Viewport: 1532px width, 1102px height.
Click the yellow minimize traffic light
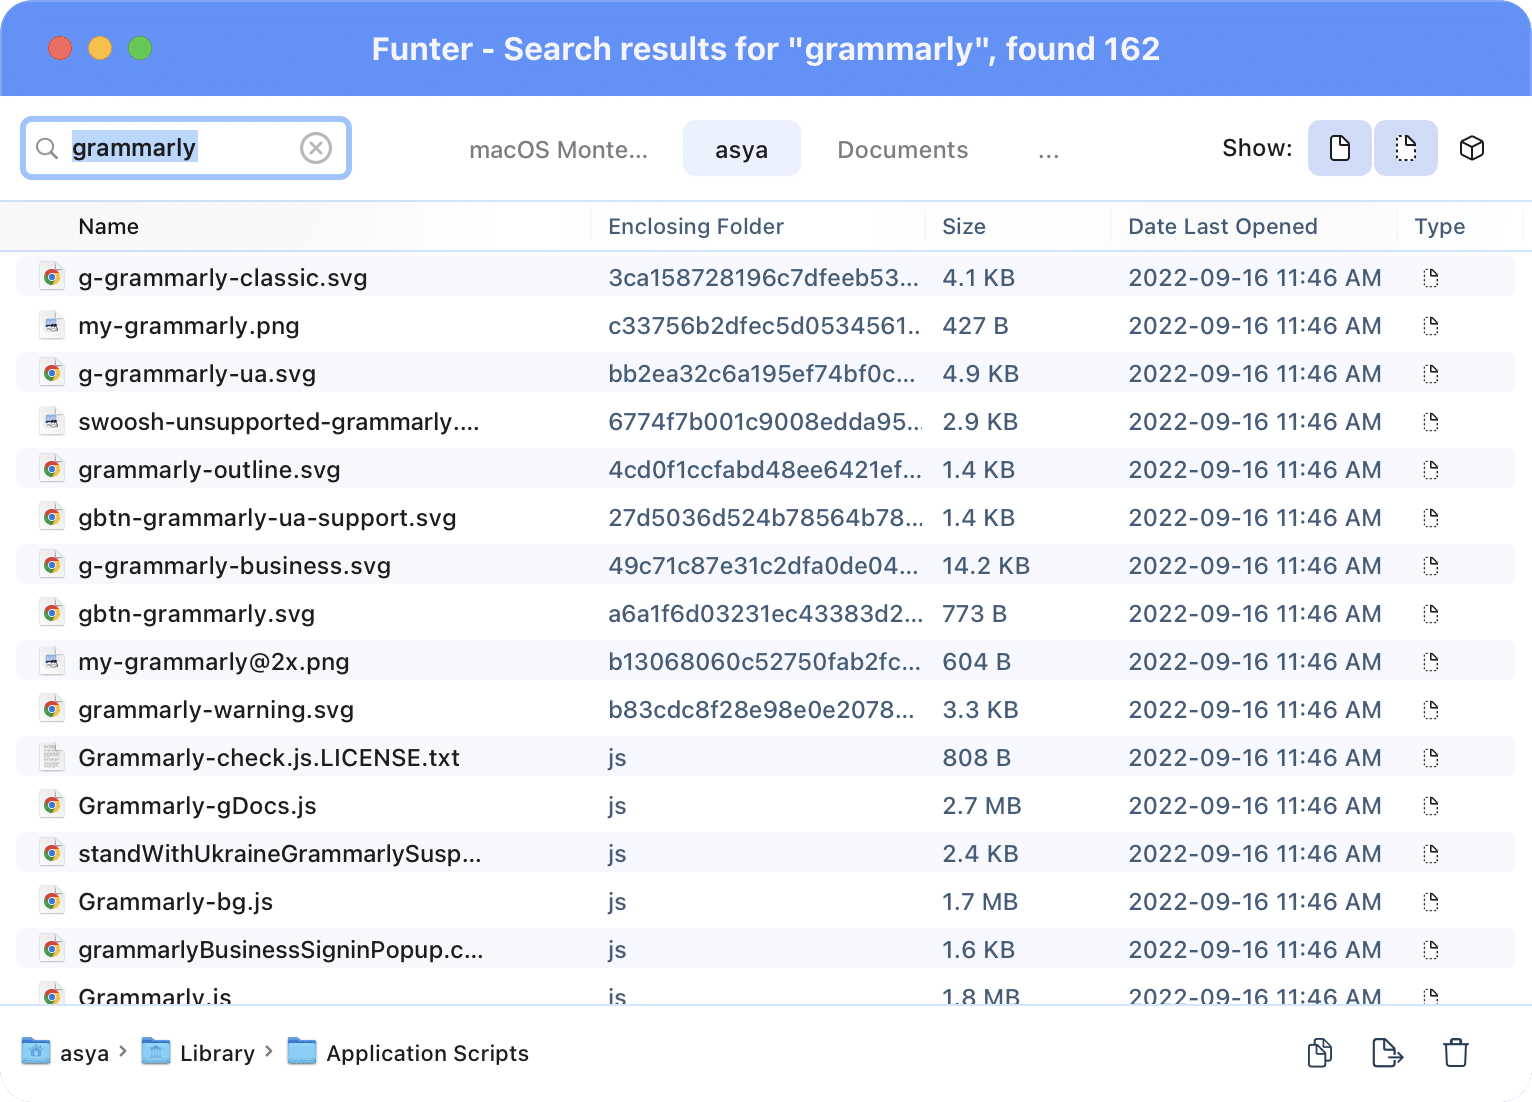tap(100, 48)
